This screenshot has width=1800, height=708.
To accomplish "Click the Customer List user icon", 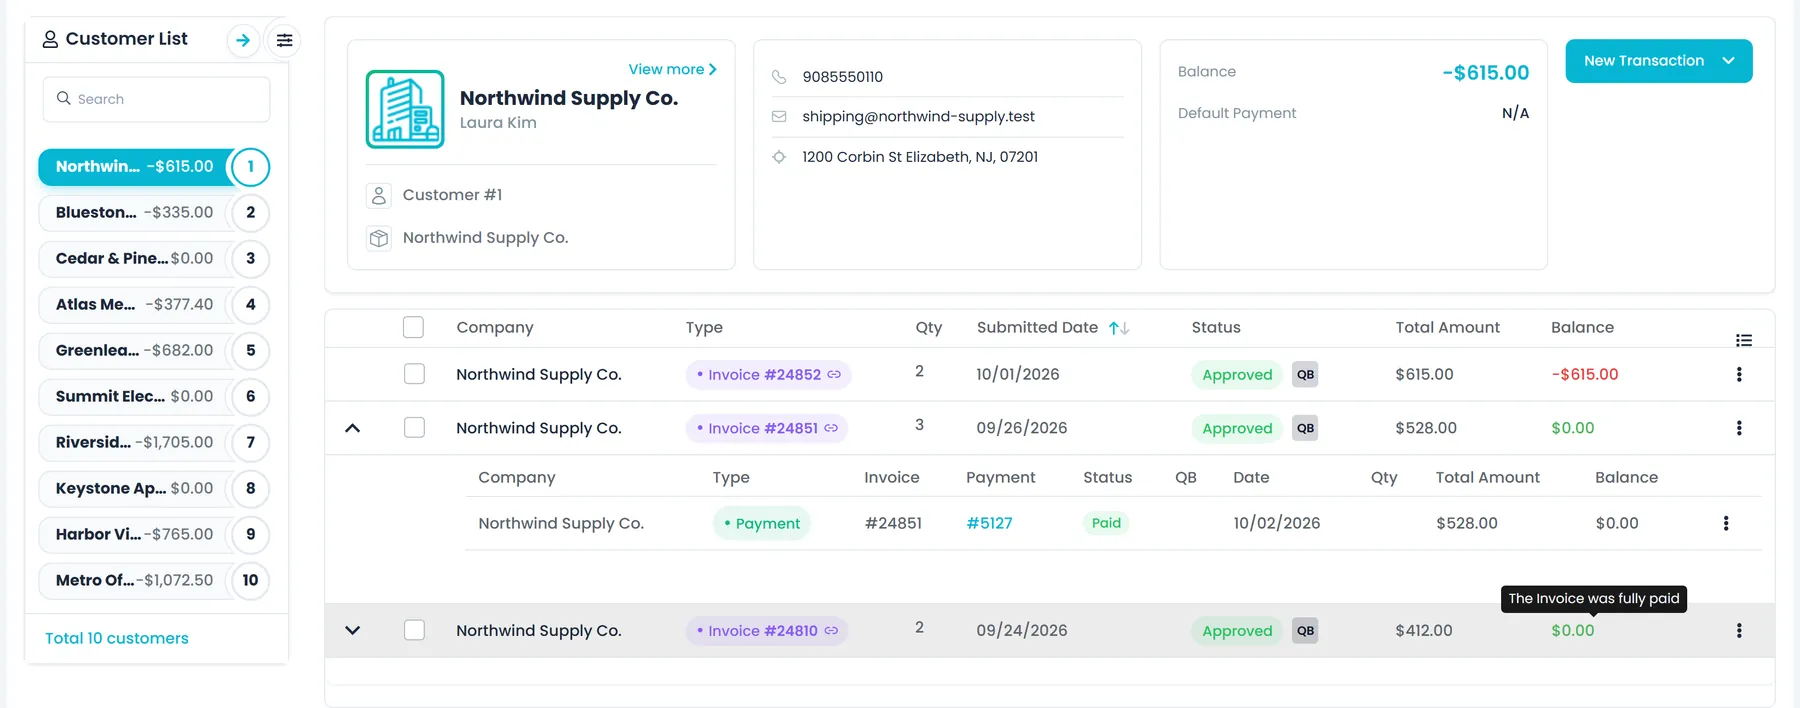I will [x=50, y=40].
